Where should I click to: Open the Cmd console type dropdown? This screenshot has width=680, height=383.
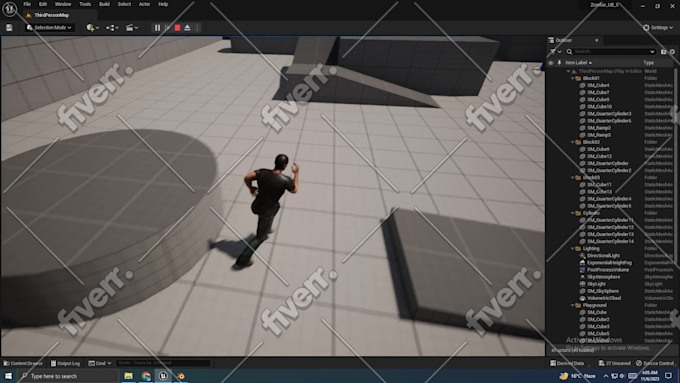coord(100,363)
